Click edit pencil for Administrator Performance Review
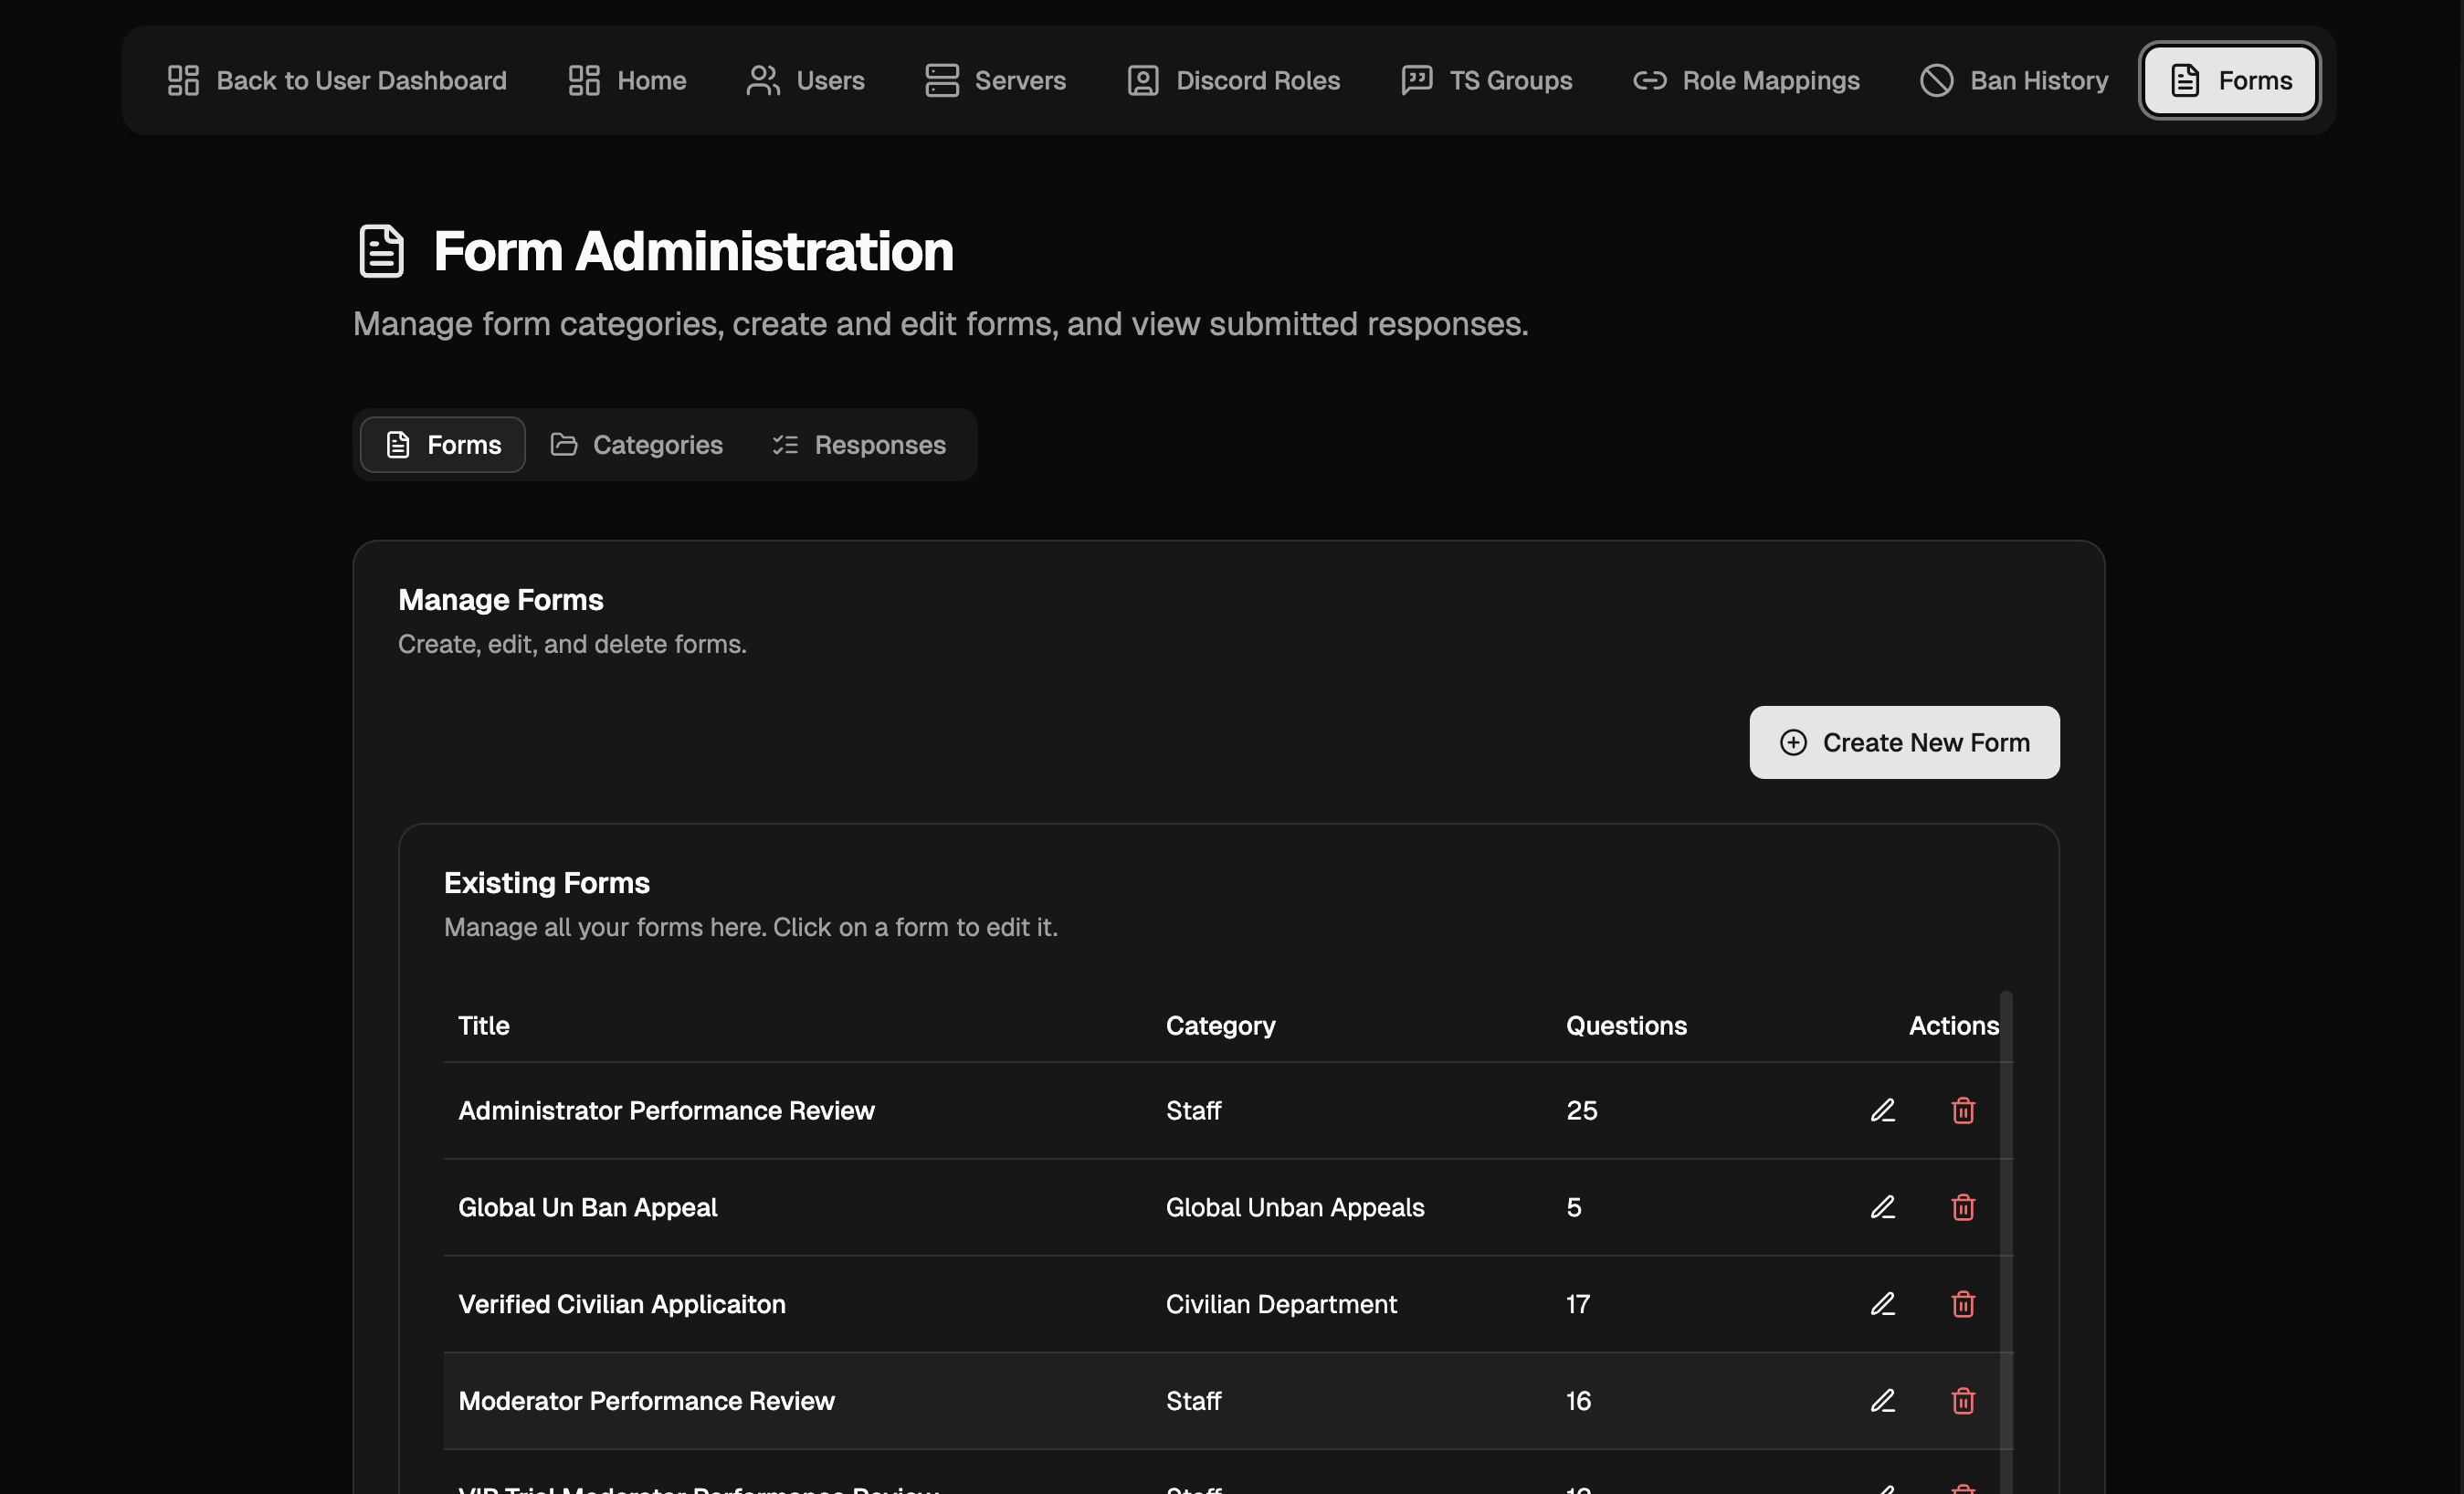The width and height of the screenshot is (2464, 1494). (x=1882, y=1110)
